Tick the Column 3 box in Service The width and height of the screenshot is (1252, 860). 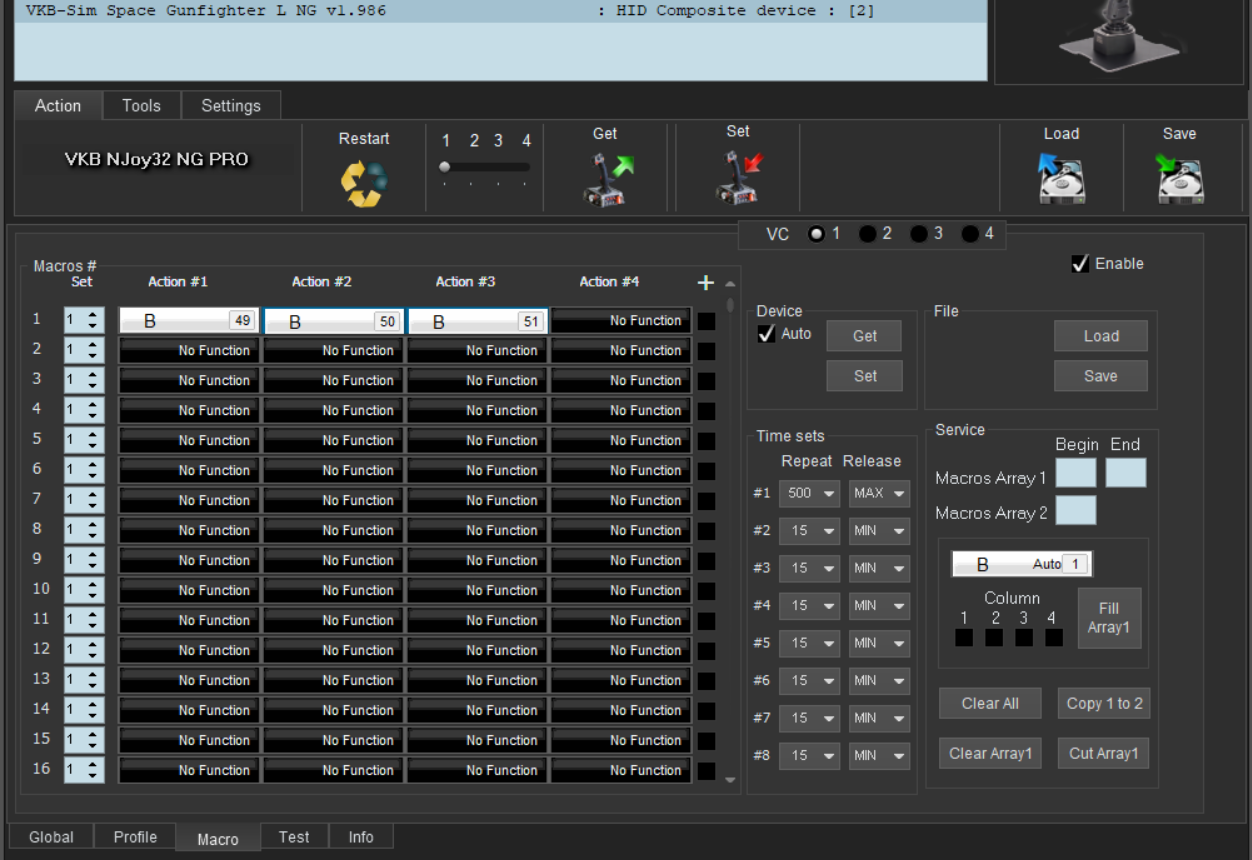(x=1024, y=637)
